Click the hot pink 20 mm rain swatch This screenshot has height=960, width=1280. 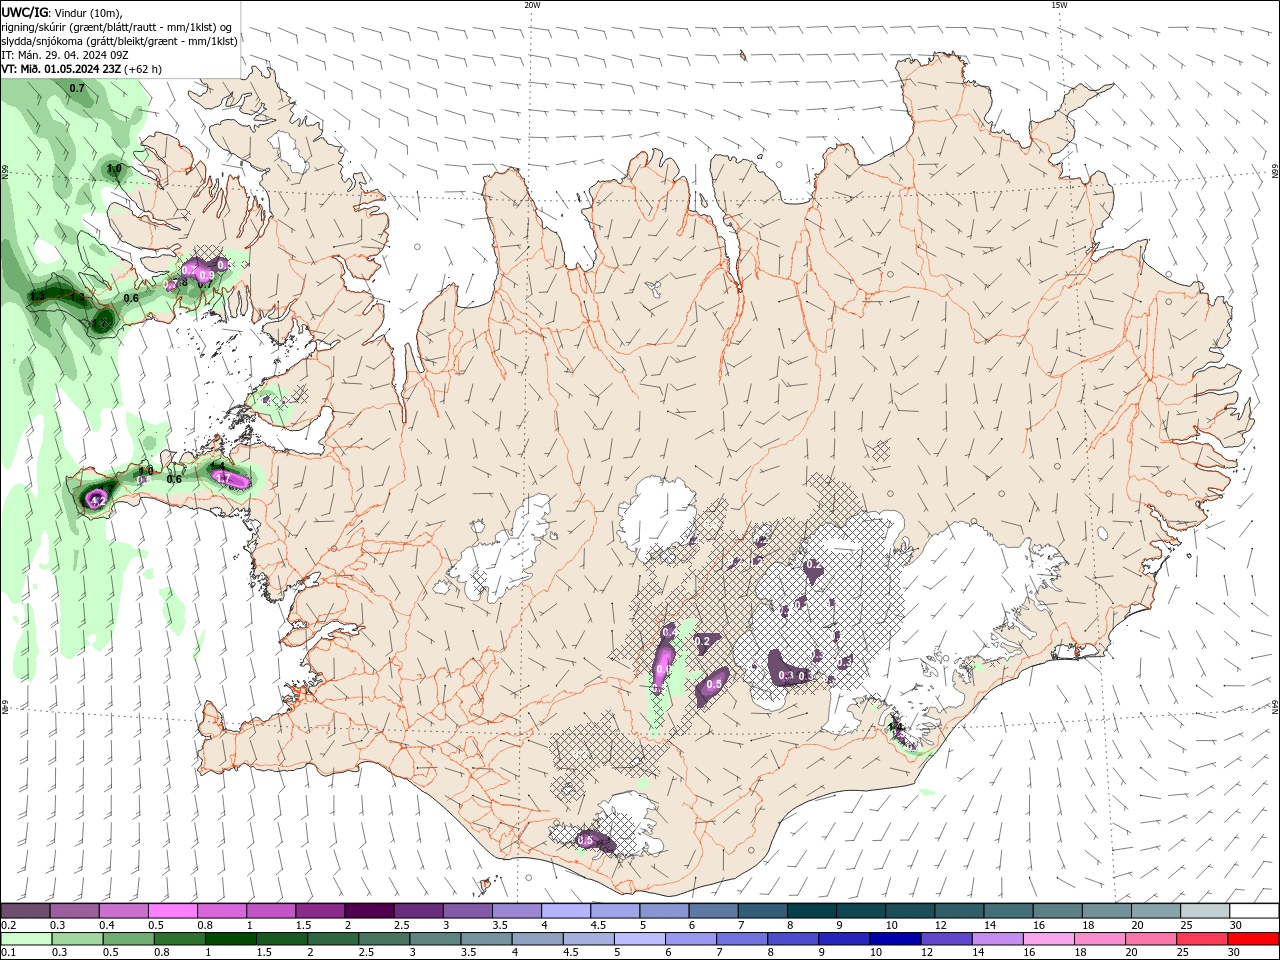pyautogui.click(x=1152, y=939)
